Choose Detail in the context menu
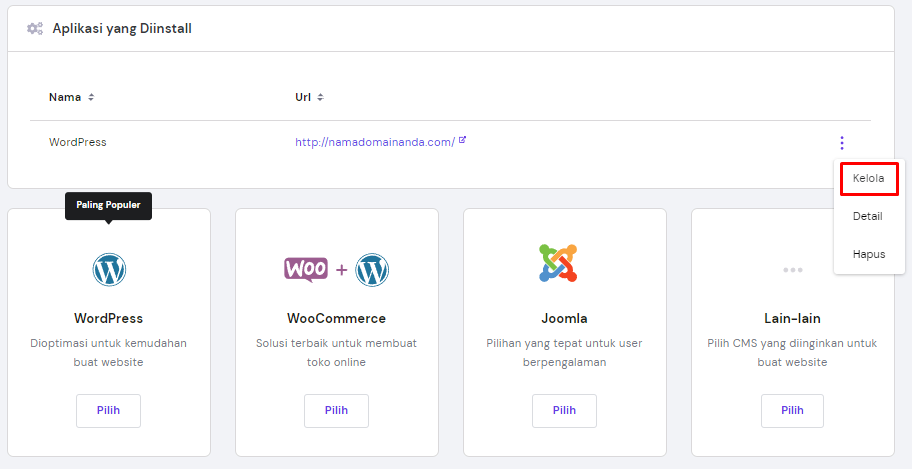 point(867,216)
